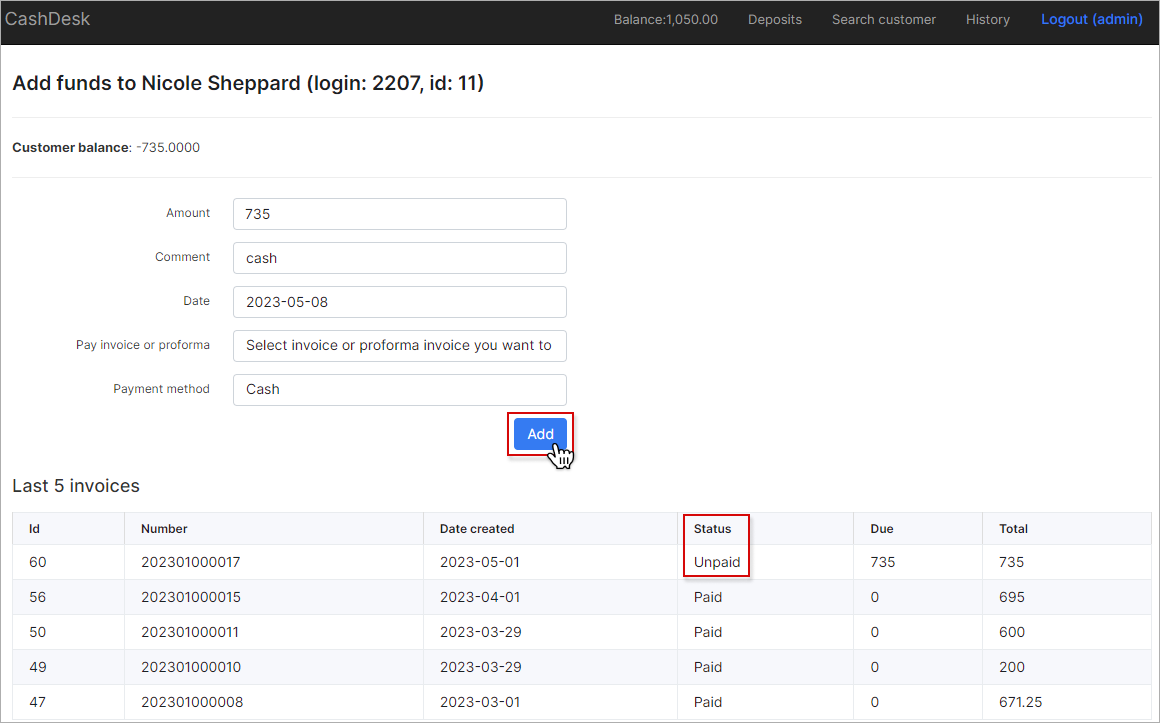Select invoice number 202301000017

coord(190,562)
